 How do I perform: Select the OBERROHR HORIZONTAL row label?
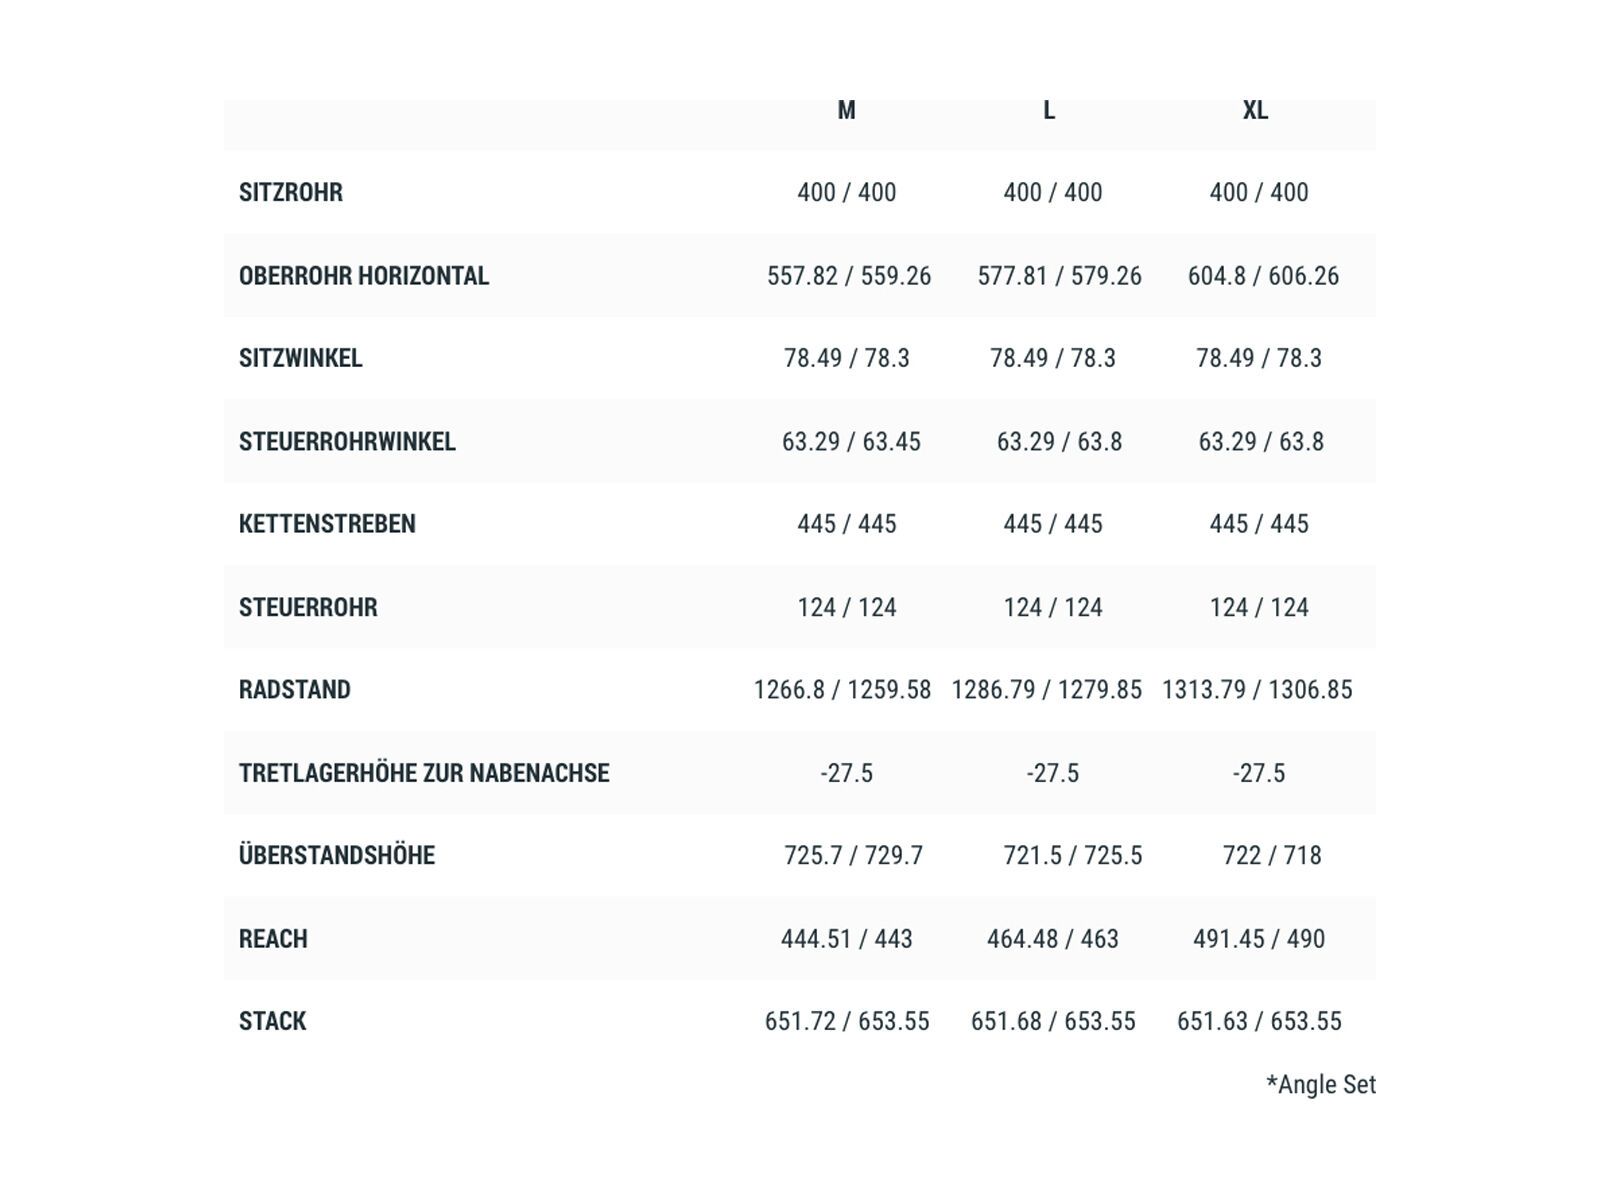pyautogui.click(x=364, y=276)
